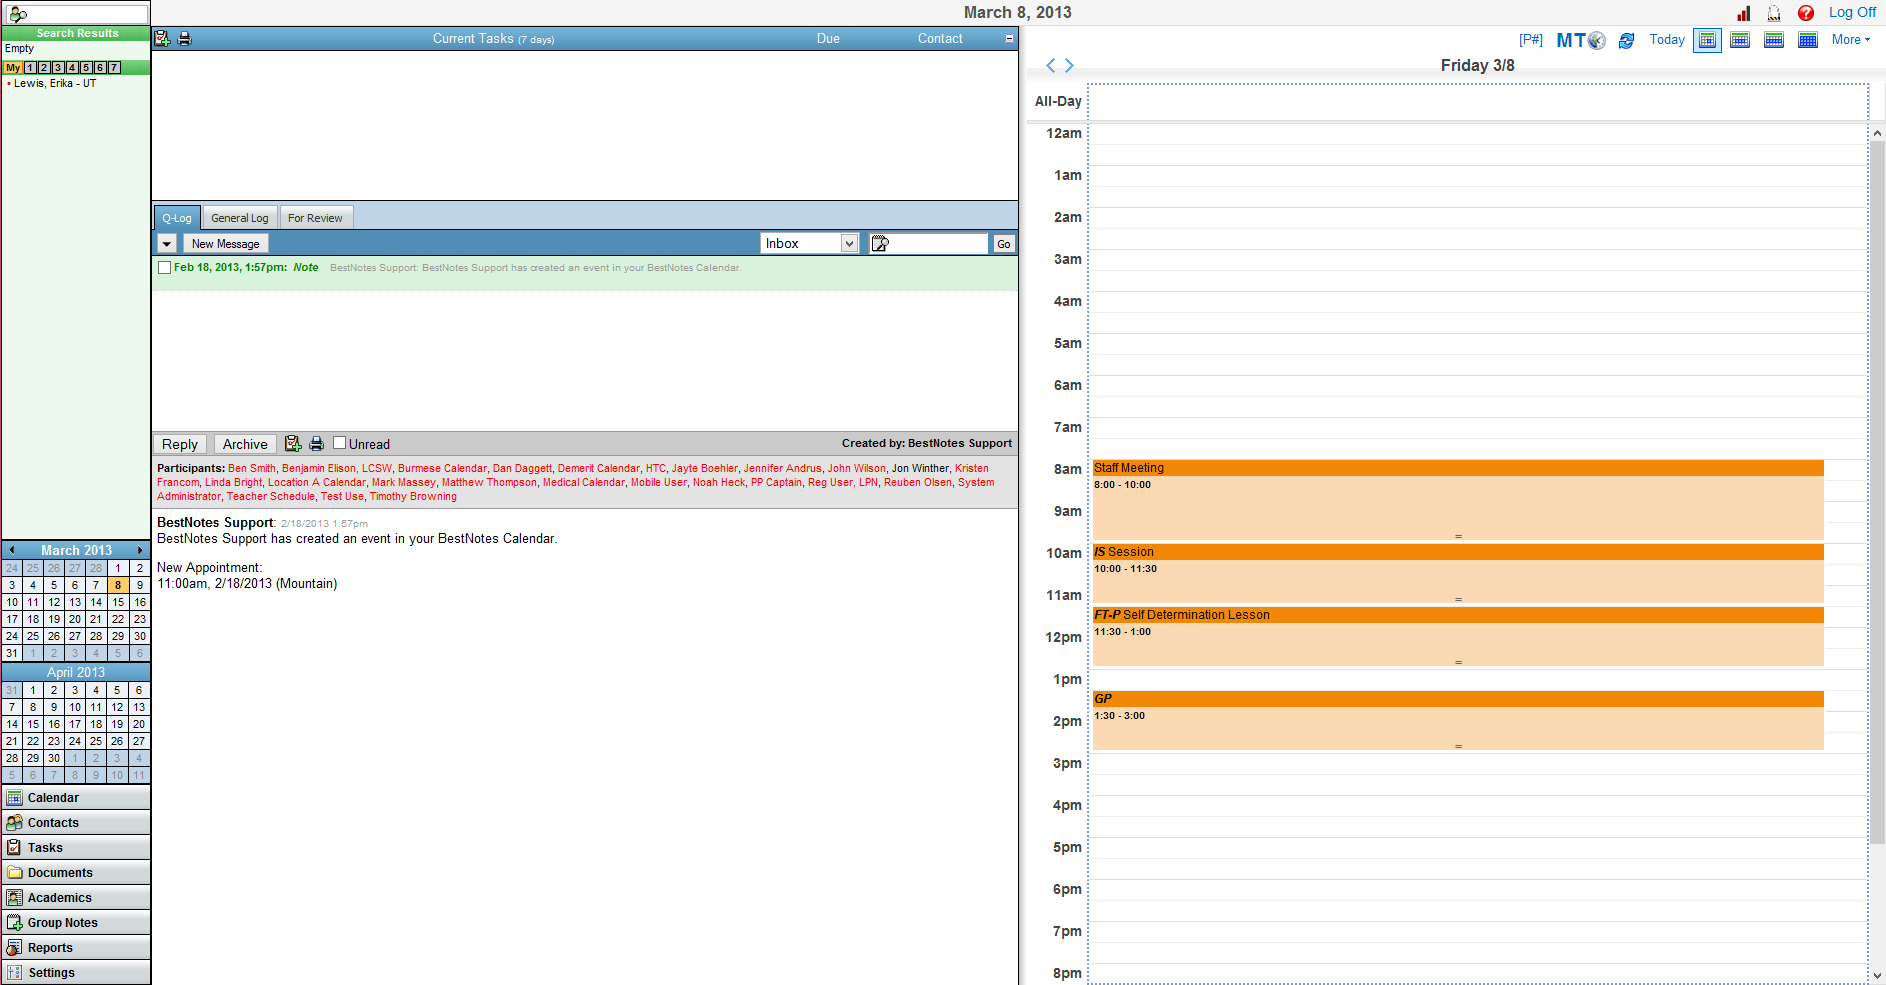
Task: Click the calendar scrollbar down arrow
Action: click(x=1877, y=976)
